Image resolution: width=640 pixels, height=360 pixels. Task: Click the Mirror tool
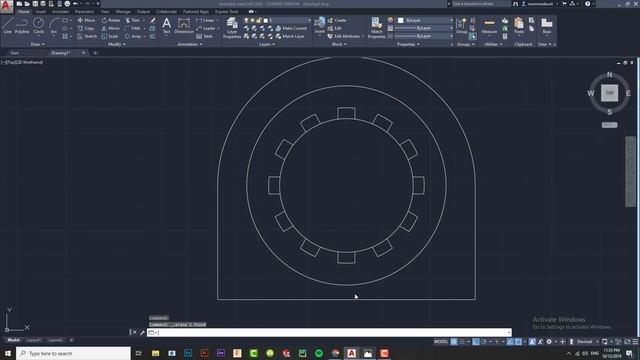[x=111, y=28]
